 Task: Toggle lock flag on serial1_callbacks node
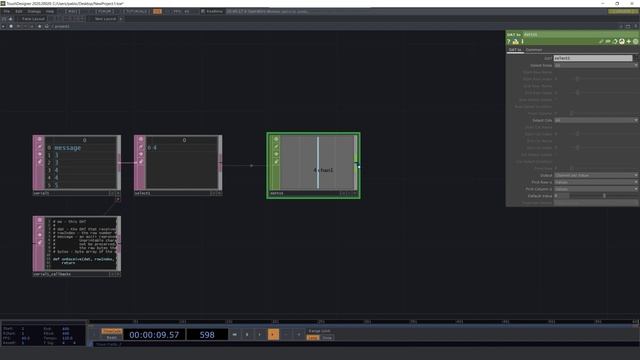tap(40, 235)
